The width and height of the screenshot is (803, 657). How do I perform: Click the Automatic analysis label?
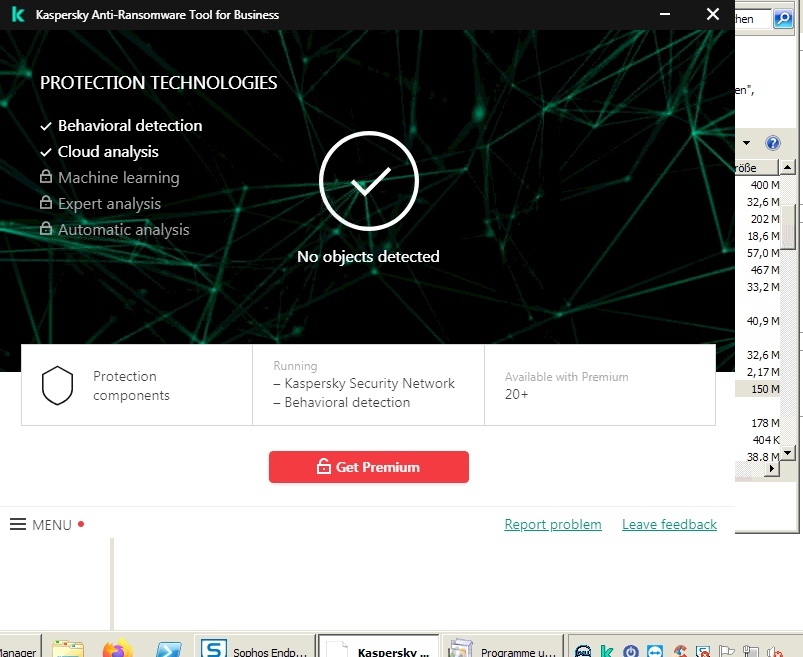click(123, 230)
